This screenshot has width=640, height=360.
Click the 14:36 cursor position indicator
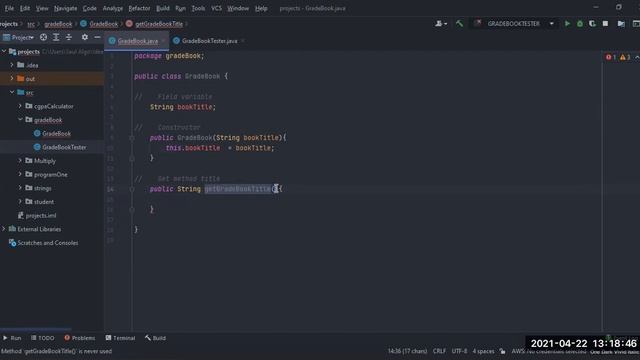[x=407, y=351]
